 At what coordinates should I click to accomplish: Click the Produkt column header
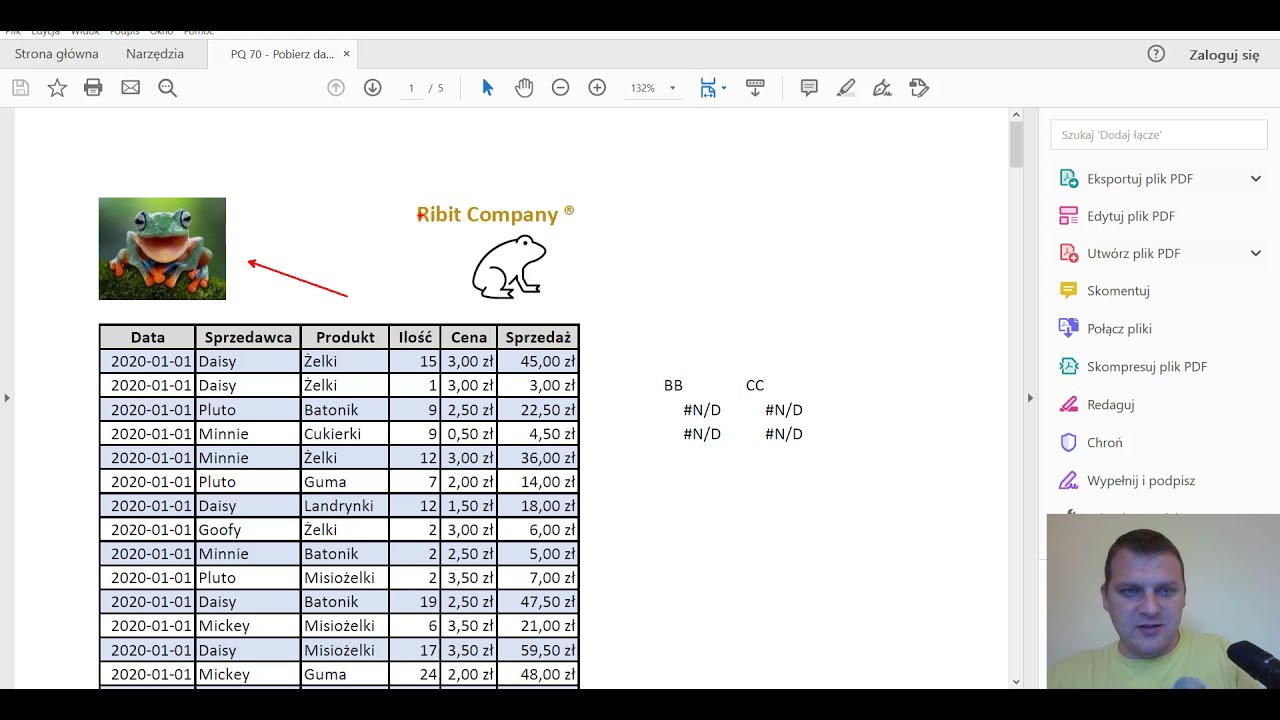click(x=345, y=337)
